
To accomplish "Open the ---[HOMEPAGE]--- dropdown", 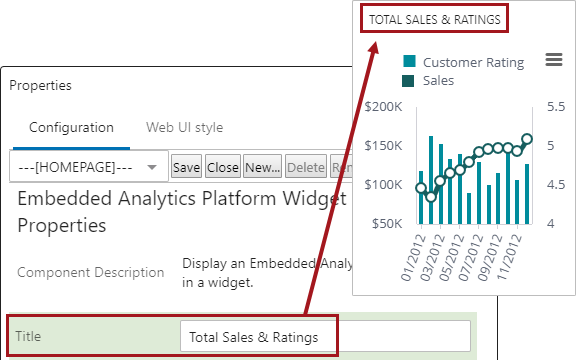I will [89, 167].
